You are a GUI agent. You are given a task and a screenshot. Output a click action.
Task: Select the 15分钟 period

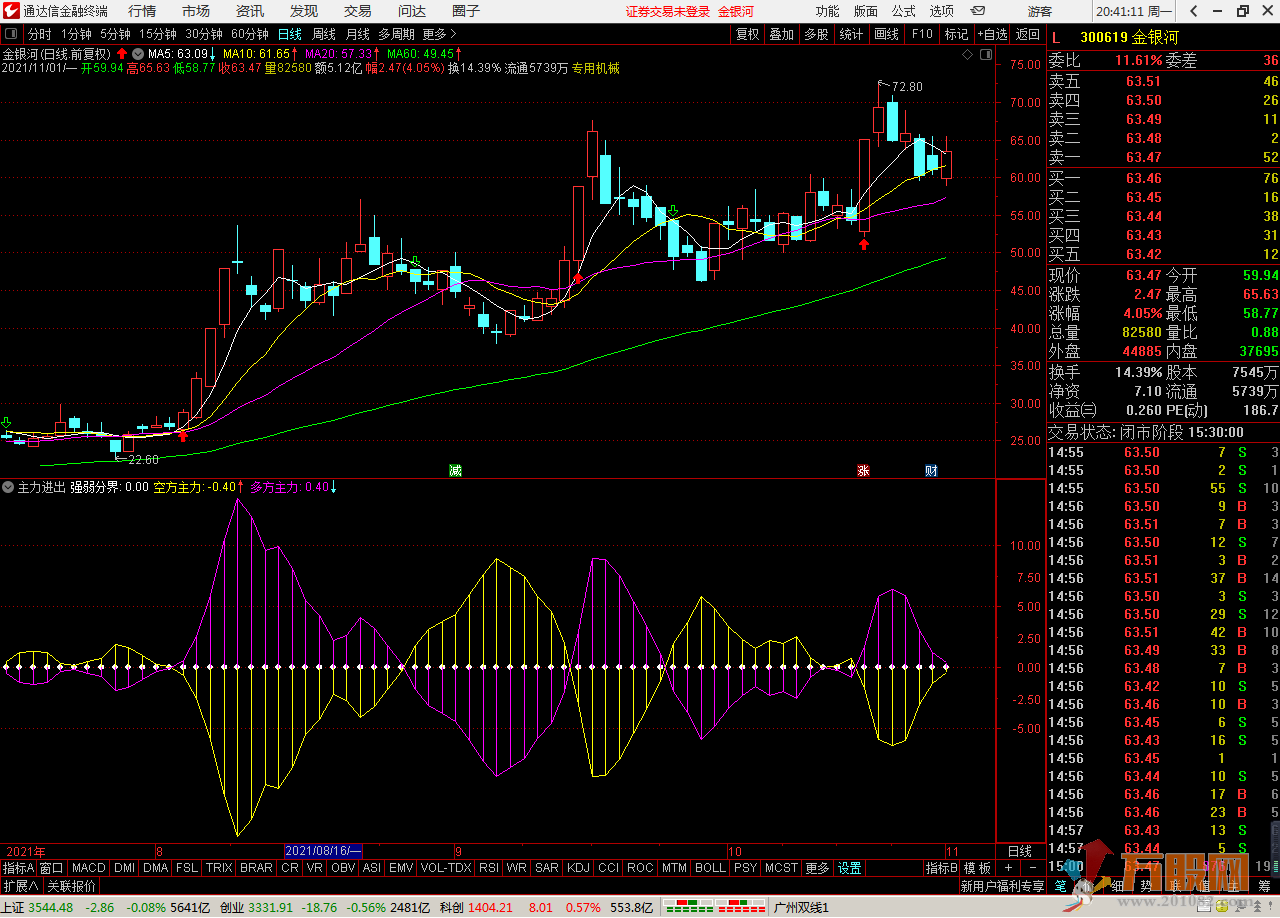click(158, 34)
